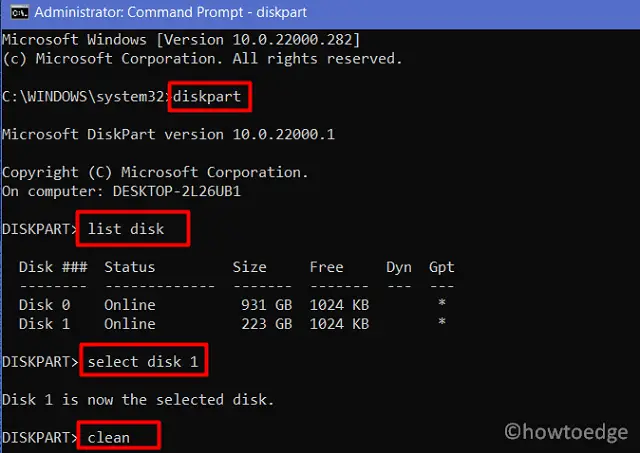640x453 pixels.
Task: Click the "Size" column header
Action: 249,267
